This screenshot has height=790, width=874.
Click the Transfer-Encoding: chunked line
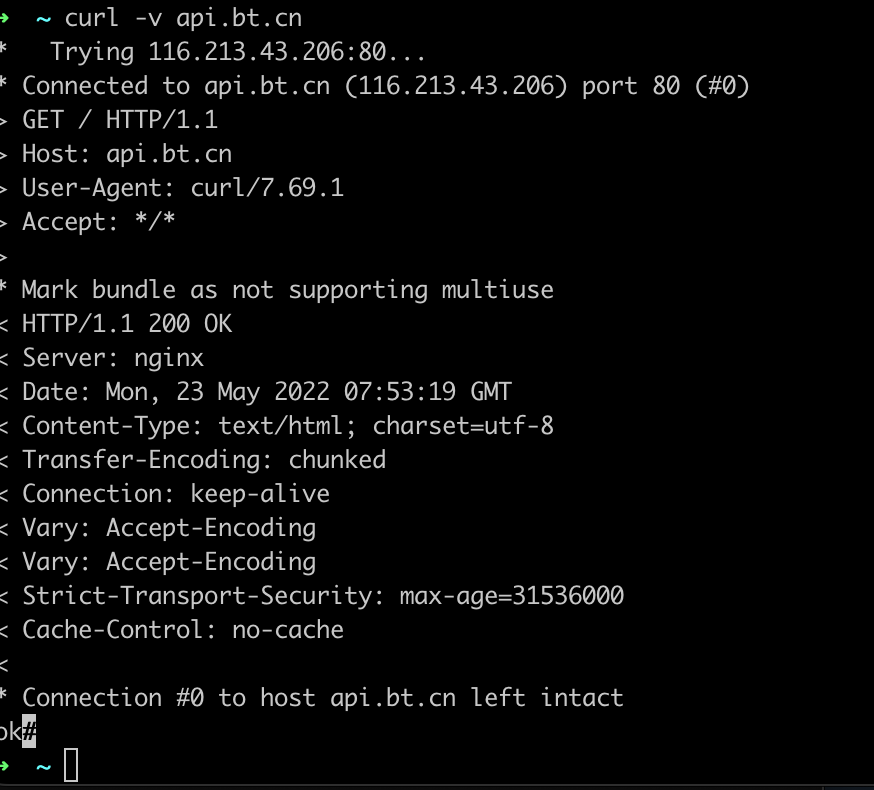tap(204, 460)
